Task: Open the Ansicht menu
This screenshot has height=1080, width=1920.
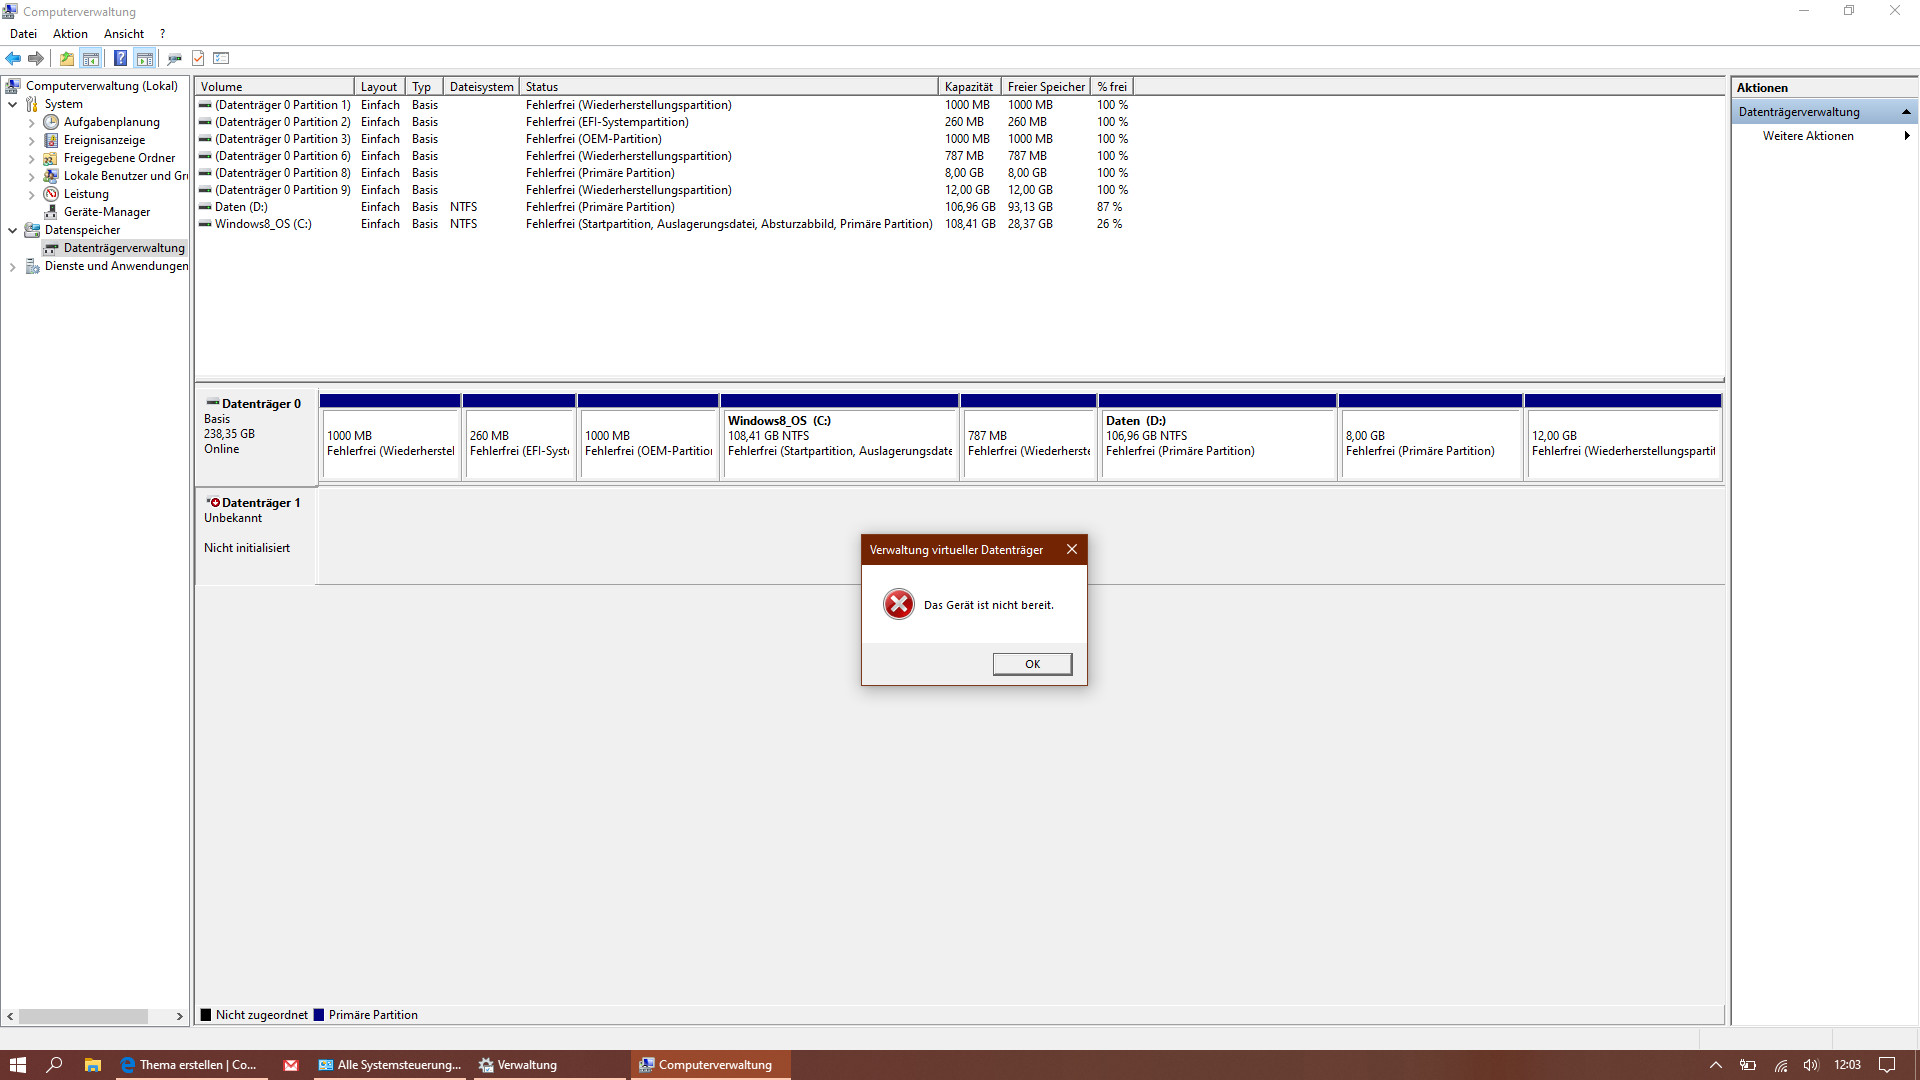Action: [x=123, y=34]
